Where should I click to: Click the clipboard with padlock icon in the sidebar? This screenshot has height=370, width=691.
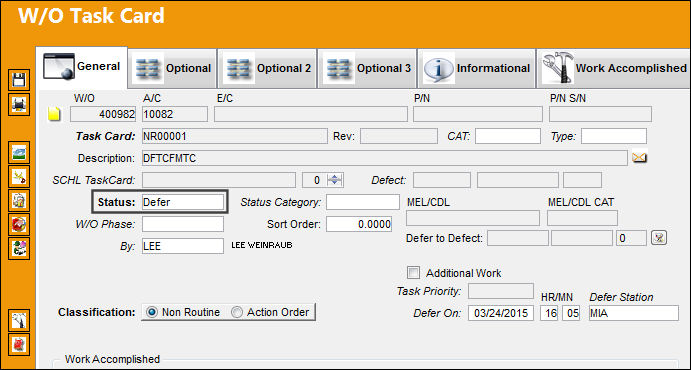pos(19,200)
